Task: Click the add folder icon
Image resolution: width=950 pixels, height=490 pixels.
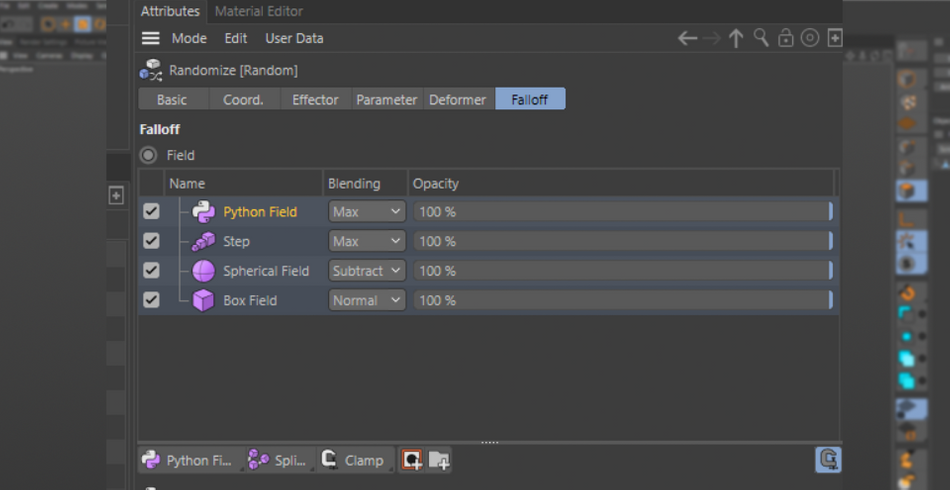Action: pyautogui.click(x=439, y=460)
